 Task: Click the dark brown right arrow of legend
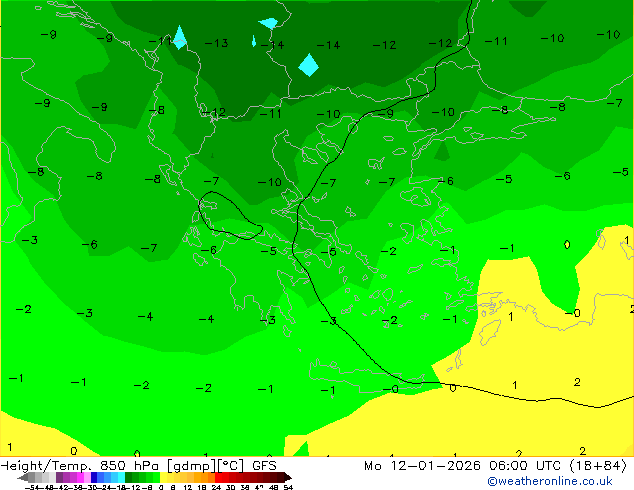click(x=287, y=477)
